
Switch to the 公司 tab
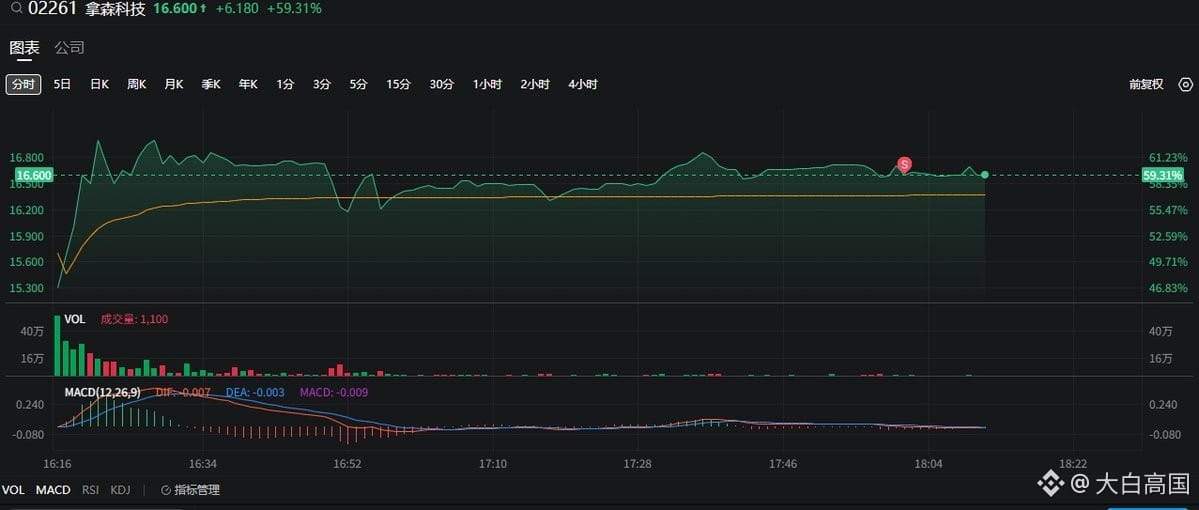pos(70,47)
